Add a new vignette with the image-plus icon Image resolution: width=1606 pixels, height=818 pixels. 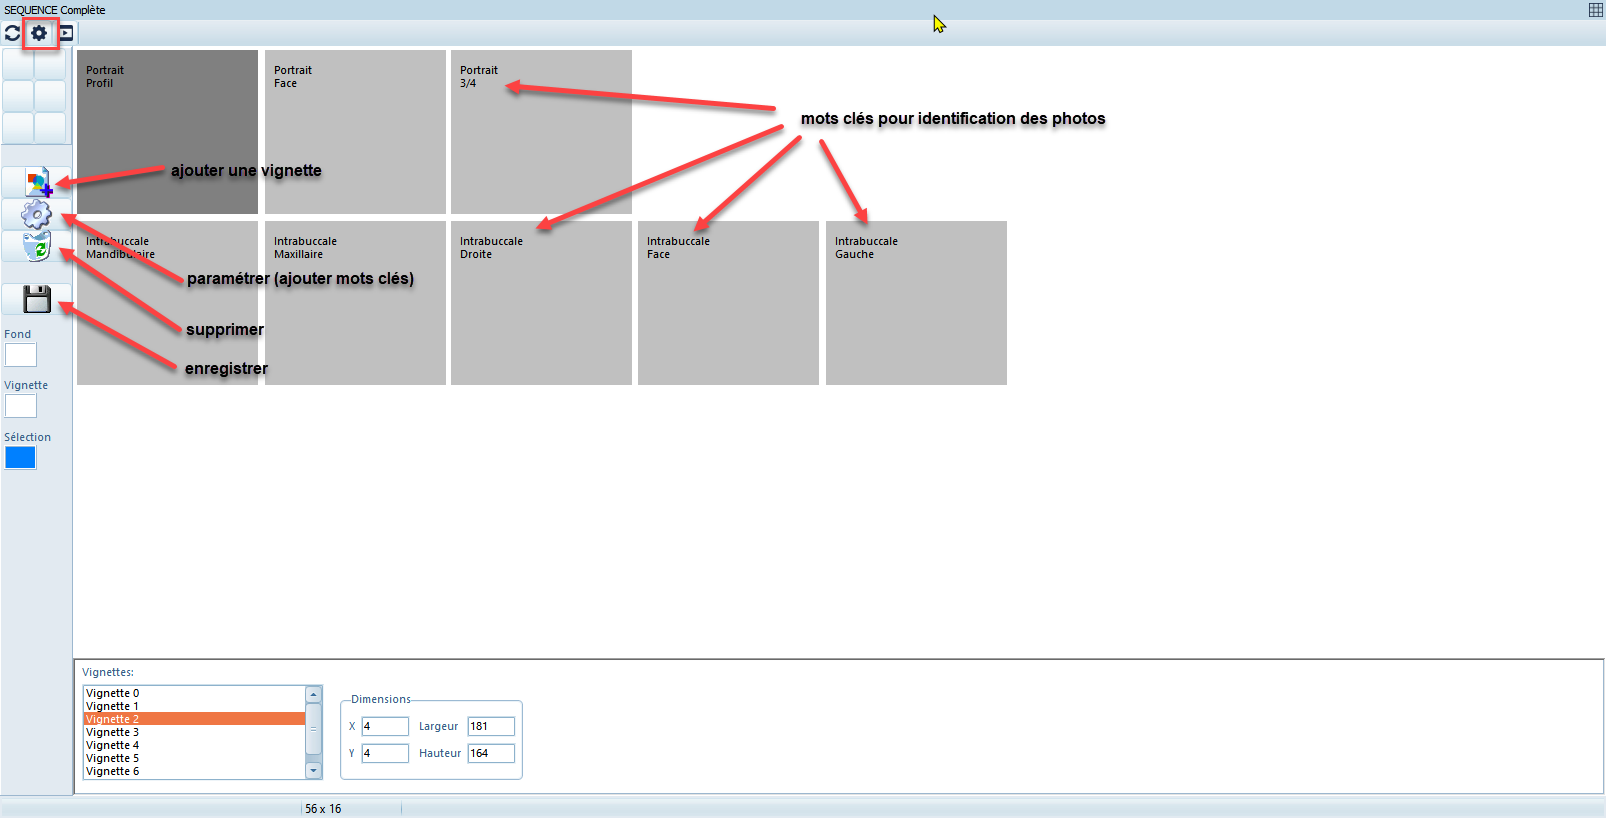37,183
